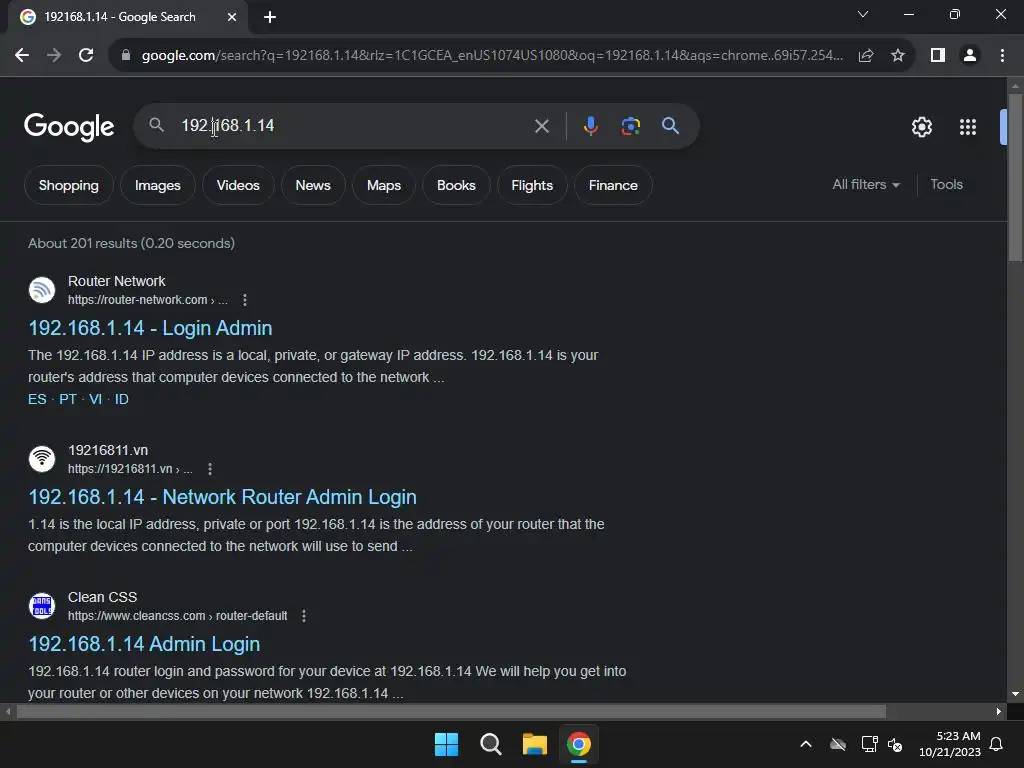The height and width of the screenshot is (768, 1024).
Task: Bookmark this tab with star icon
Action: point(898,56)
